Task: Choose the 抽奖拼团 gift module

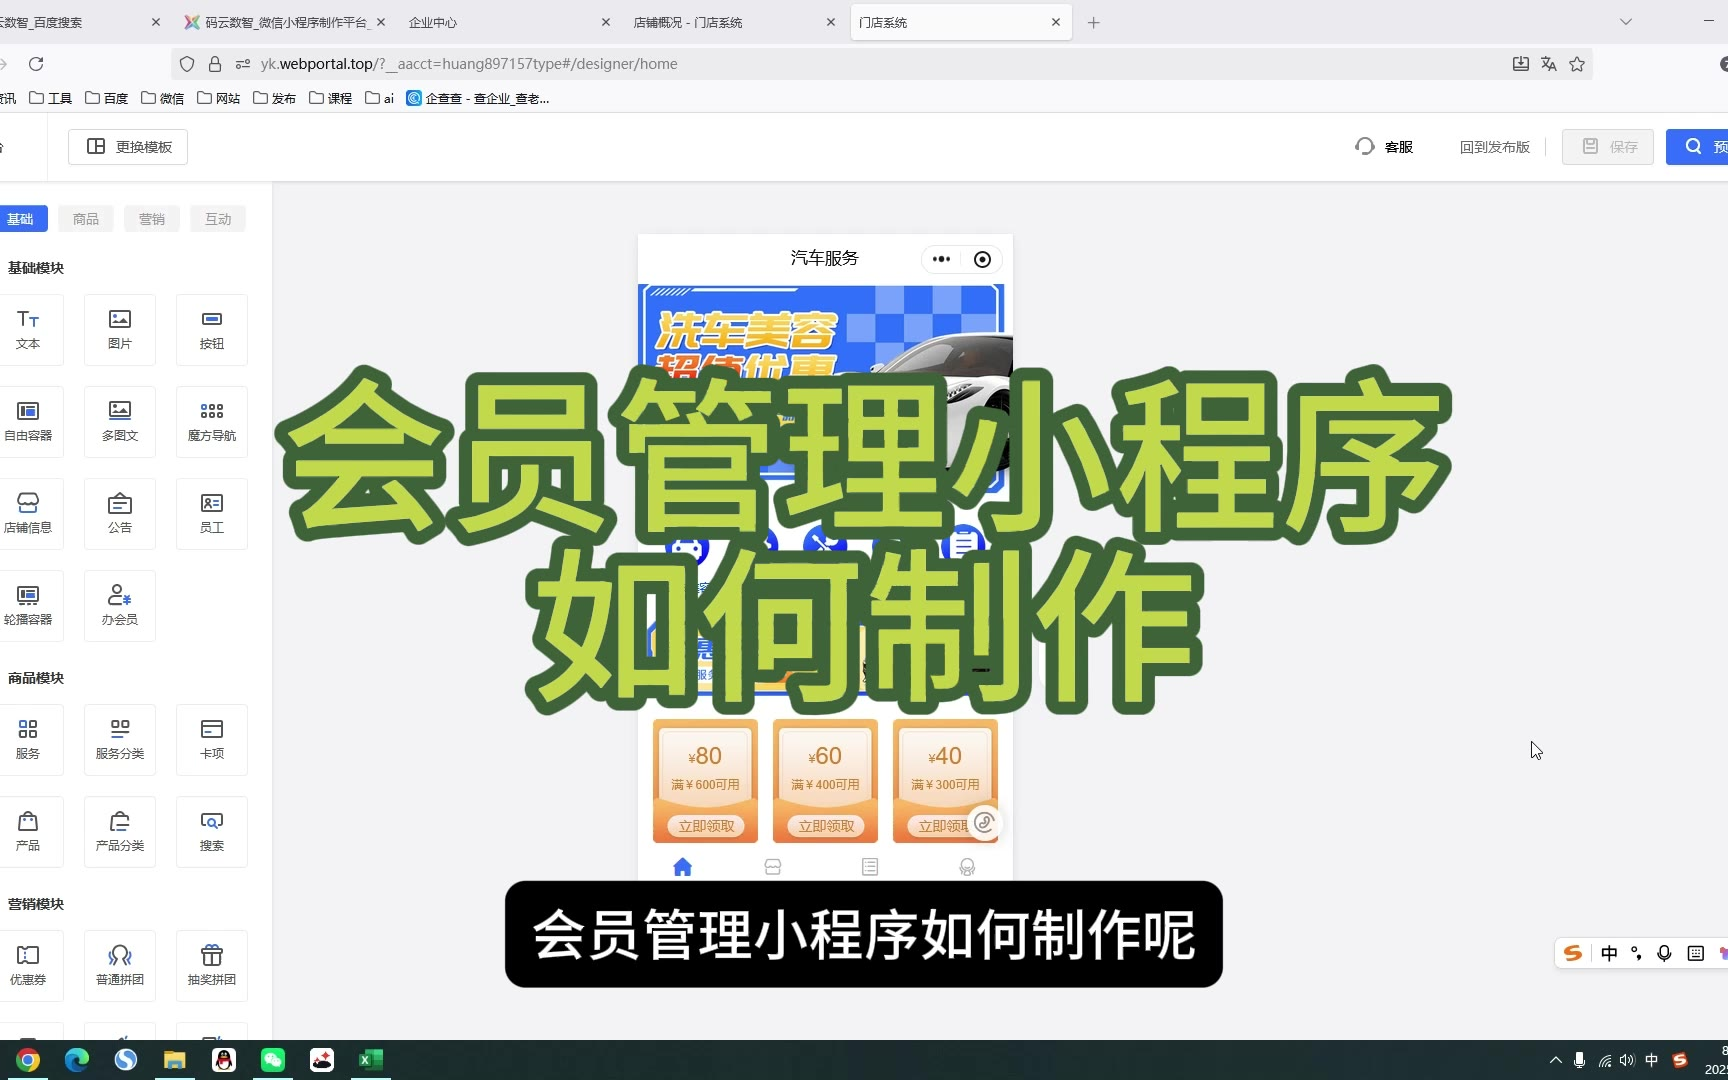Action: coord(212,965)
